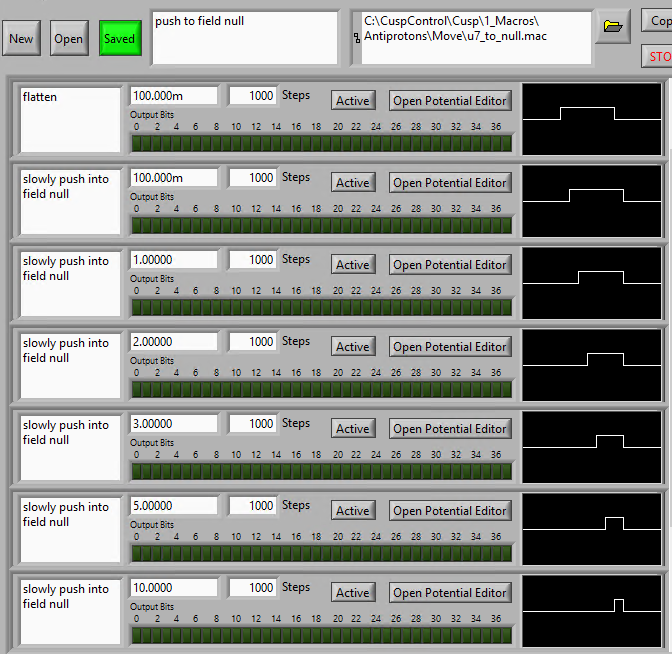This screenshot has width=672, height=654.
Task: Click the step name field in 1.00000 row
Action: [70, 284]
